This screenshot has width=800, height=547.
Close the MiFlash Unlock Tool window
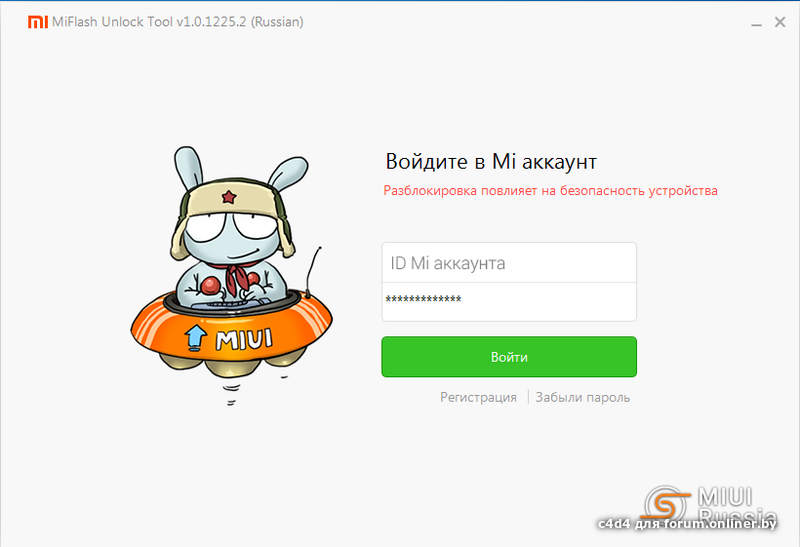point(780,22)
